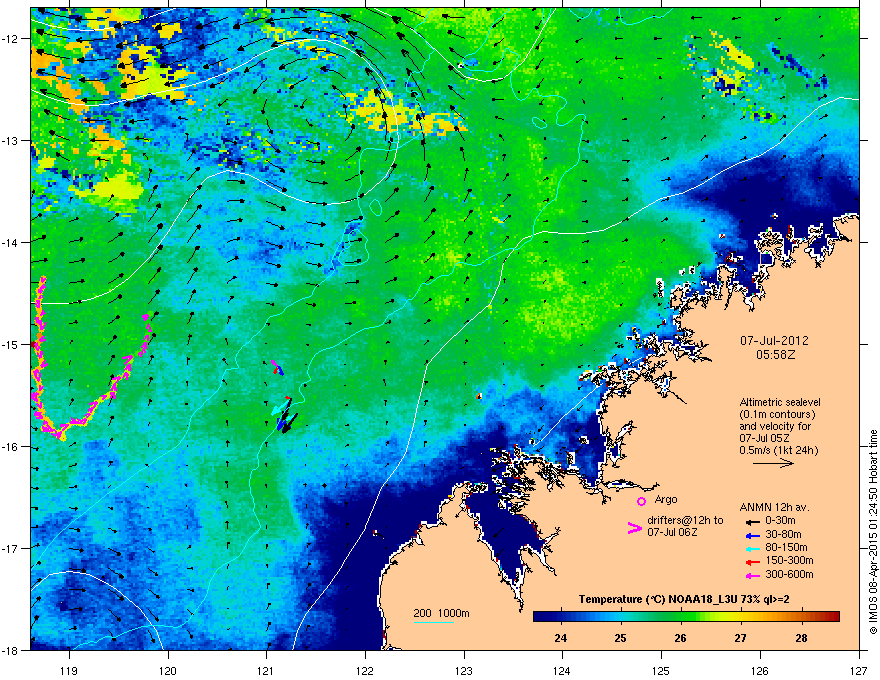Click the colorbar tick label '25'
880x680 pixels.
[x=620, y=638]
